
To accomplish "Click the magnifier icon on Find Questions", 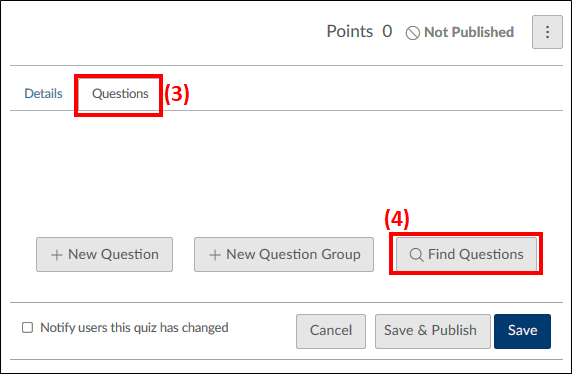I will point(416,255).
